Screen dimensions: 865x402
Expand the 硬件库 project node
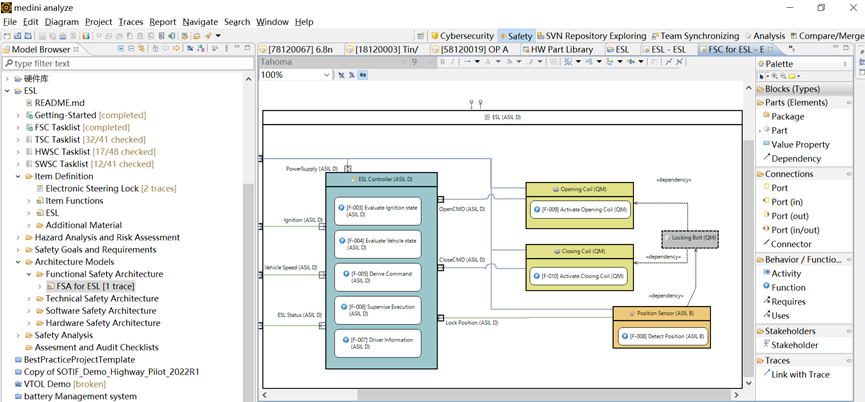click(x=8, y=79)
